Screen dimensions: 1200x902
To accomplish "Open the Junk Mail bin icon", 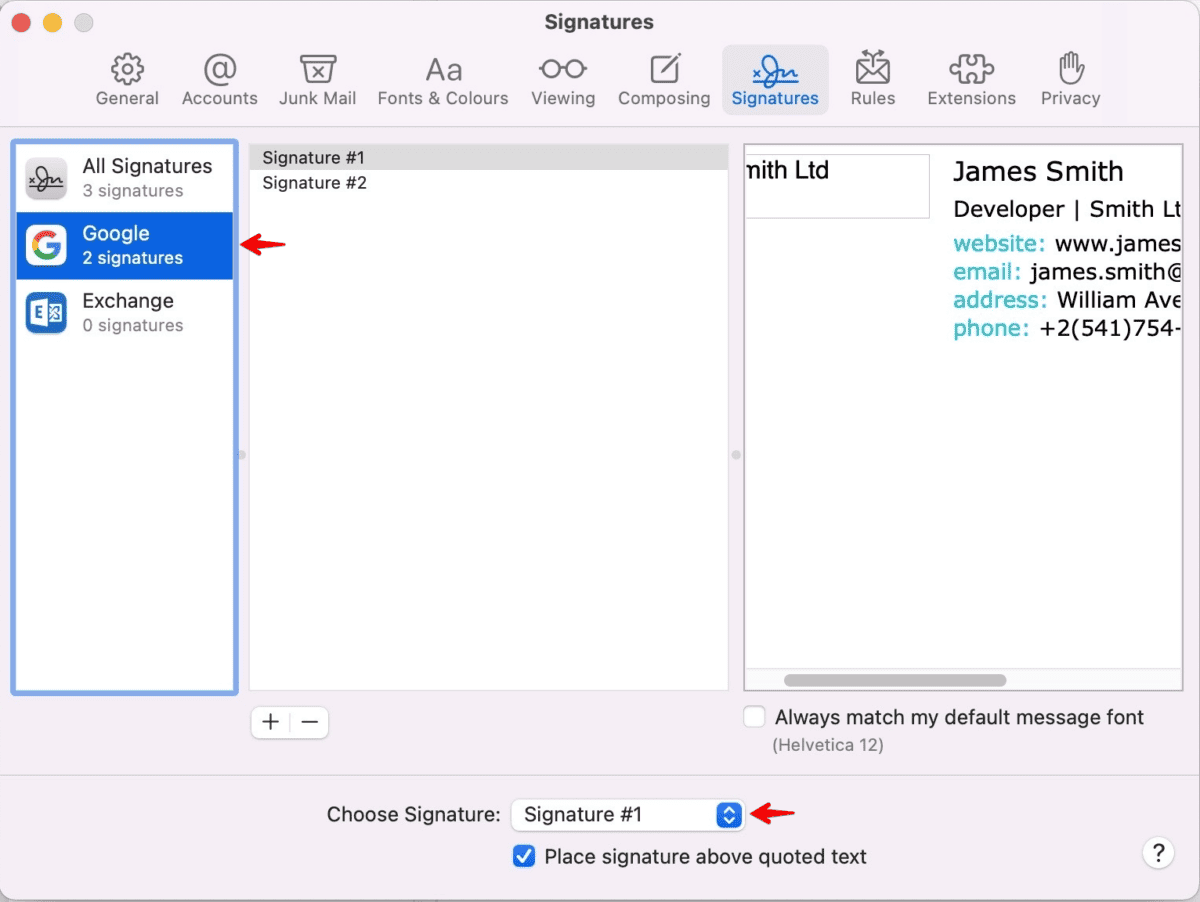I will click(317, 71).
